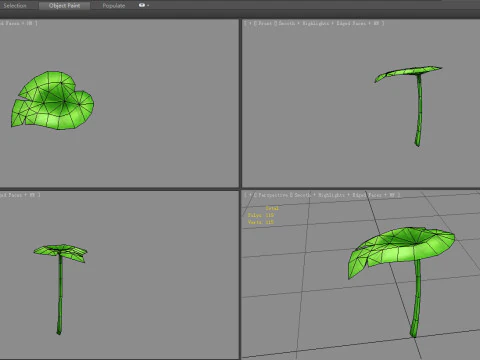
Task: Click the yellow Total statistics header
Action: (272, 208)
